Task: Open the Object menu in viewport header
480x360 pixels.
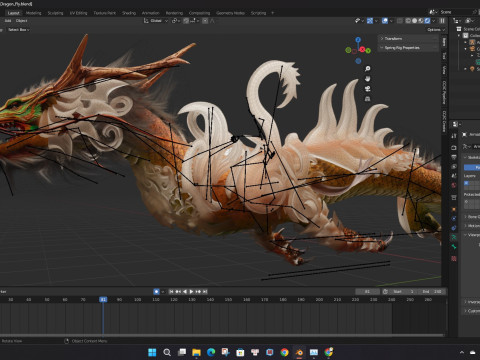Action: (21, 21)
